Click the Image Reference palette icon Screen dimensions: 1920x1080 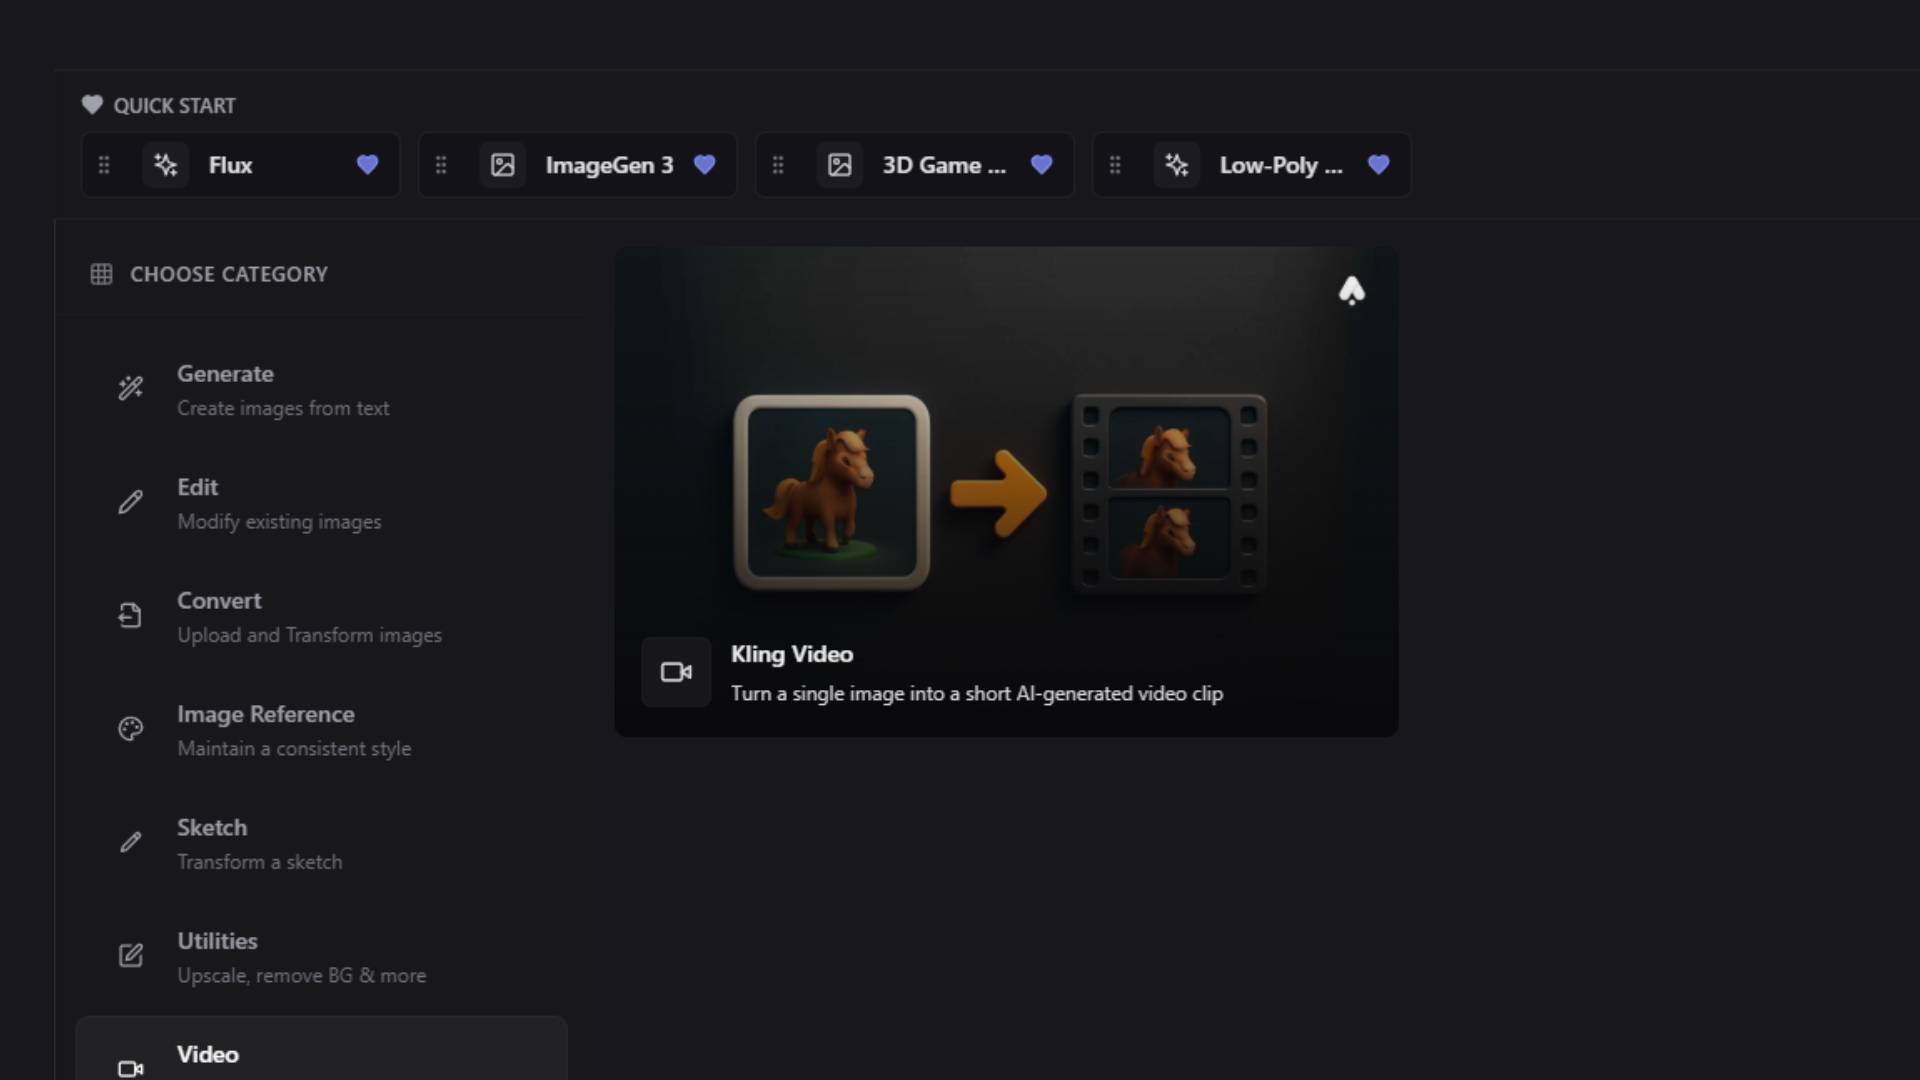coord(131,729)
